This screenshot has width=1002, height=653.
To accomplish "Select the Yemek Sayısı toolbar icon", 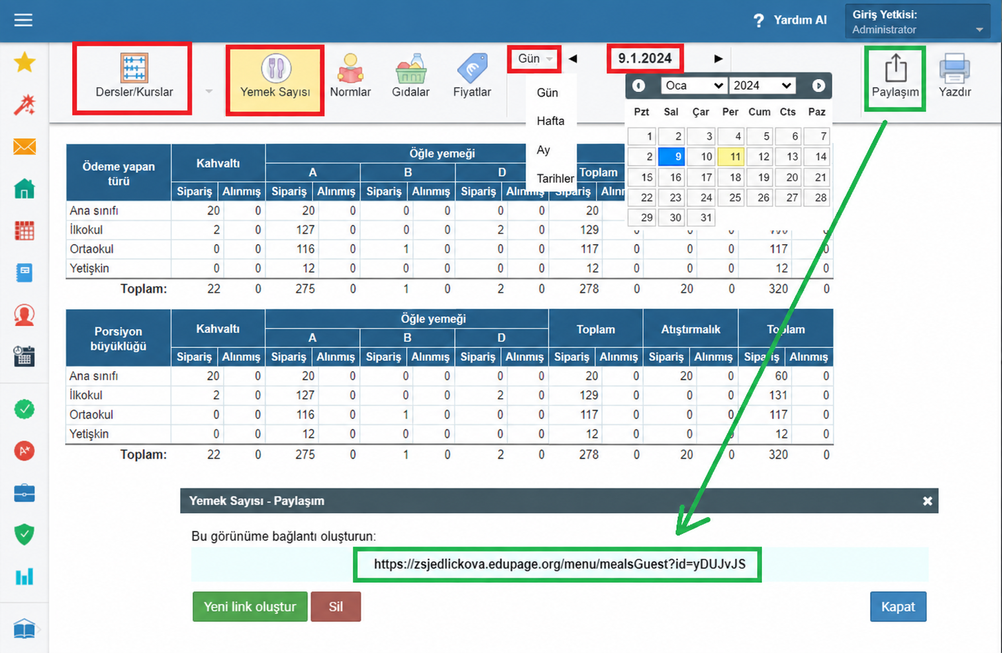I will [x=275, y=68].
